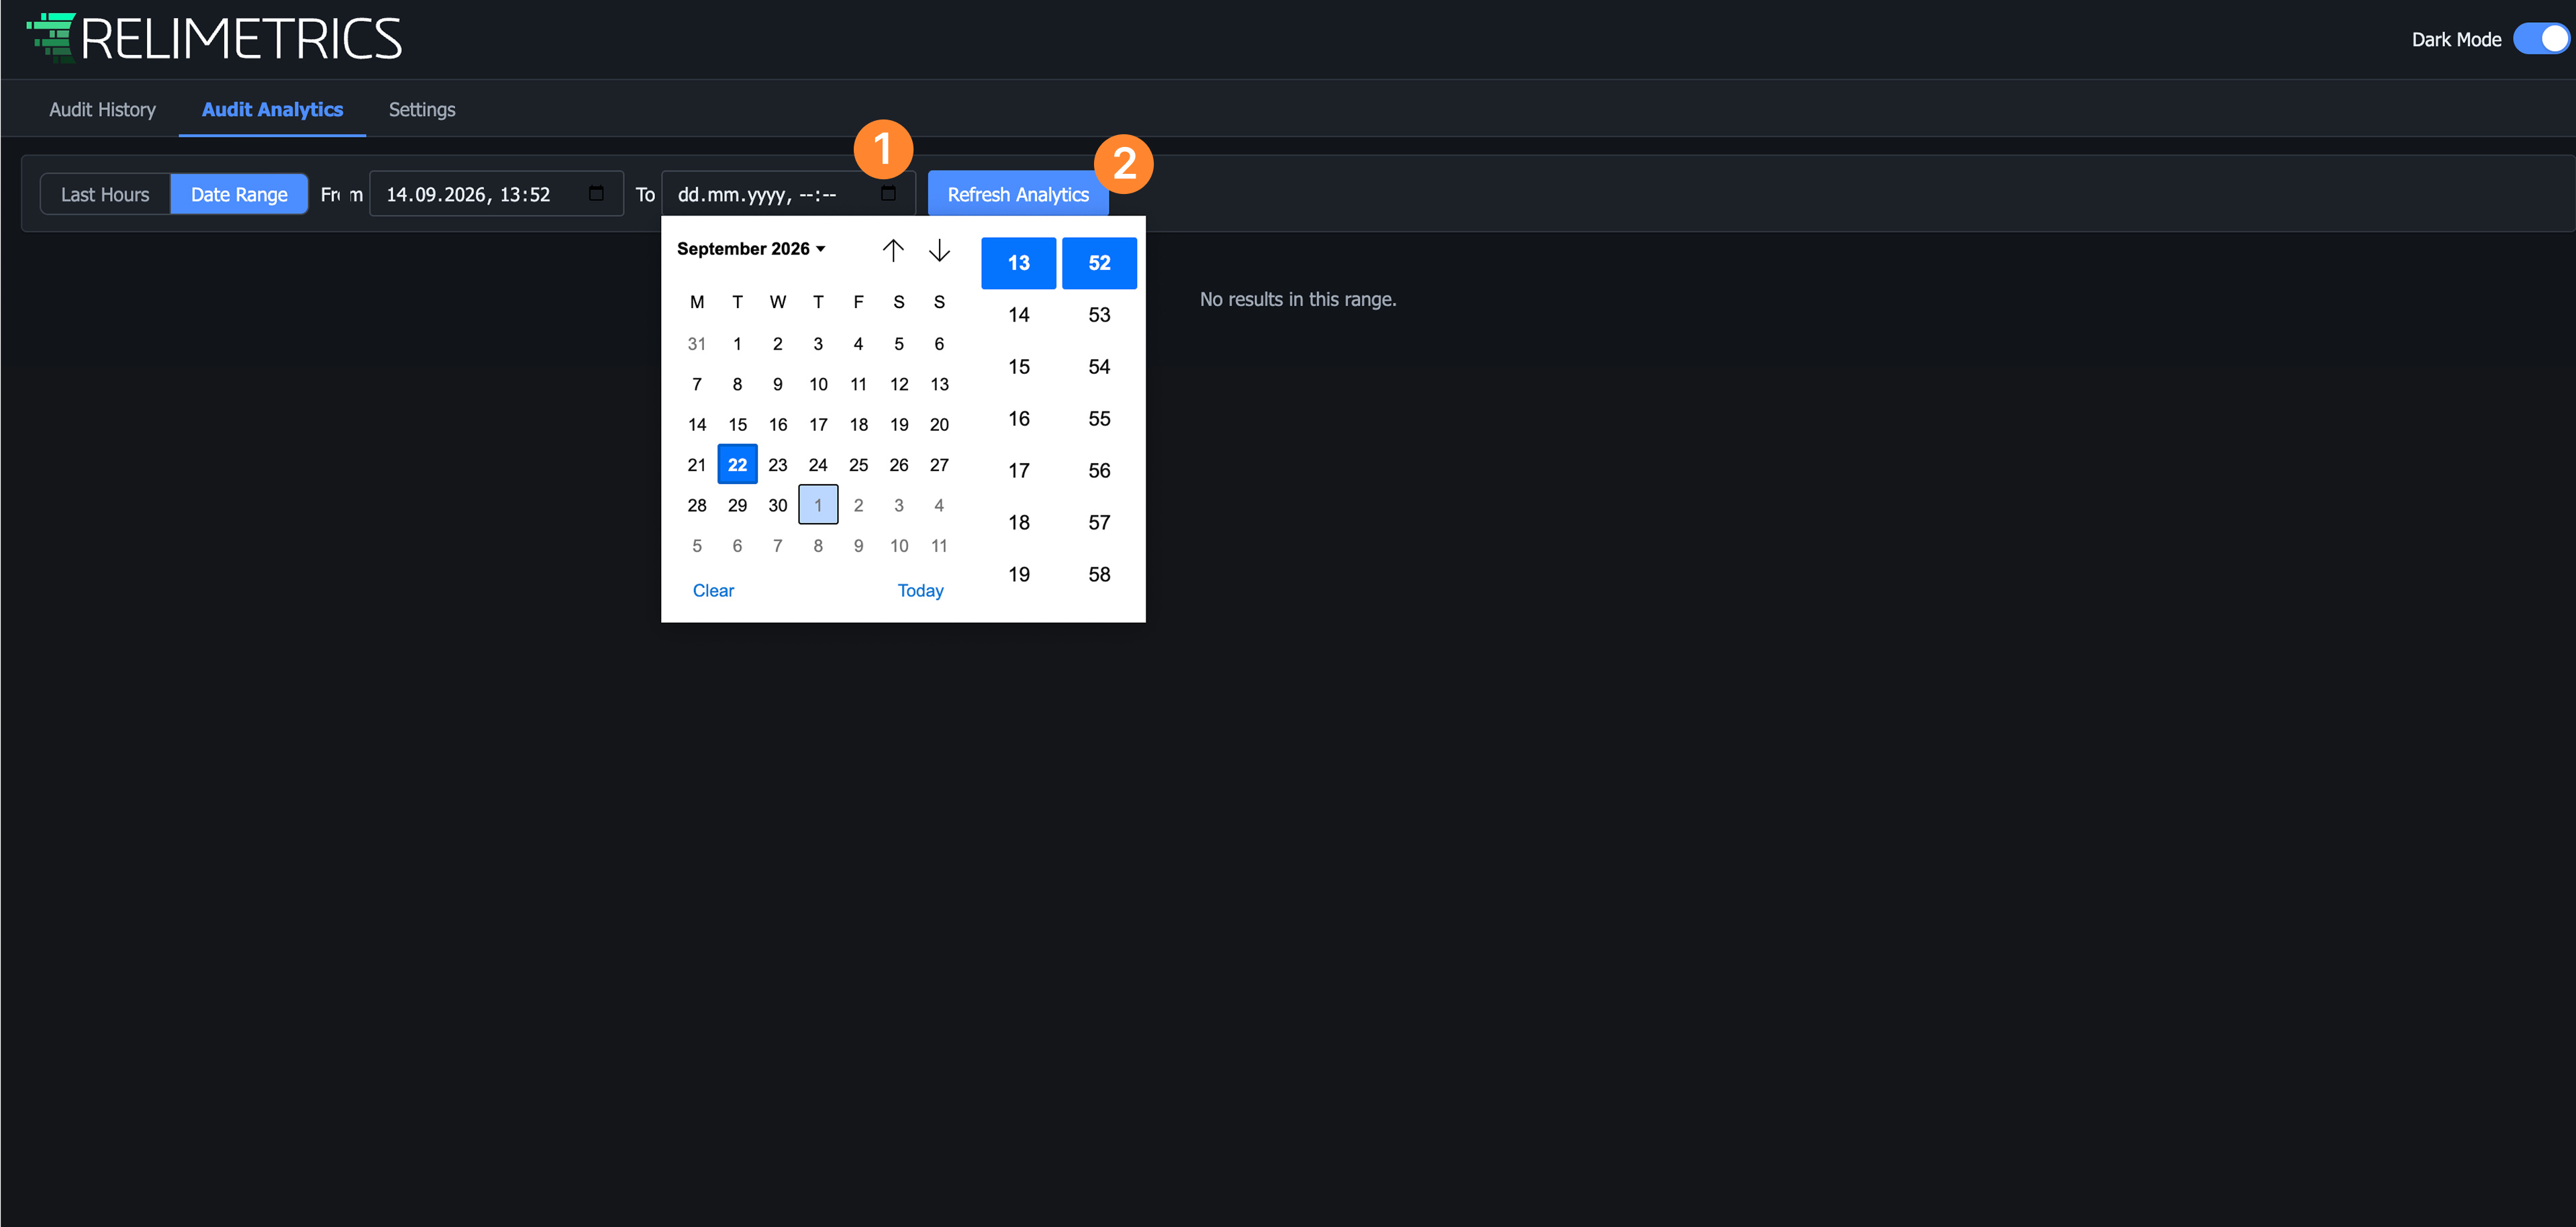Screen dimensions: 2576x1227
Task: Select hour 14 in time list
Action: (x=1018, y=315)
